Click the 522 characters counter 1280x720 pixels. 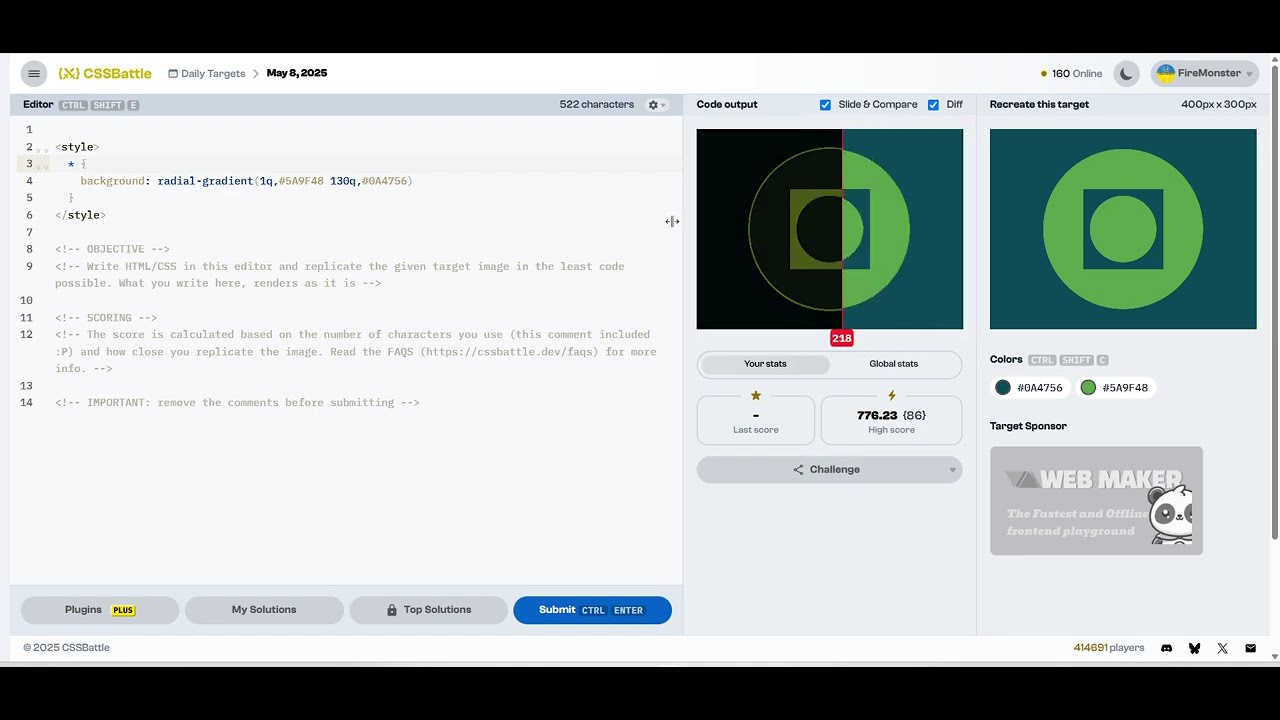coord(597,105)
